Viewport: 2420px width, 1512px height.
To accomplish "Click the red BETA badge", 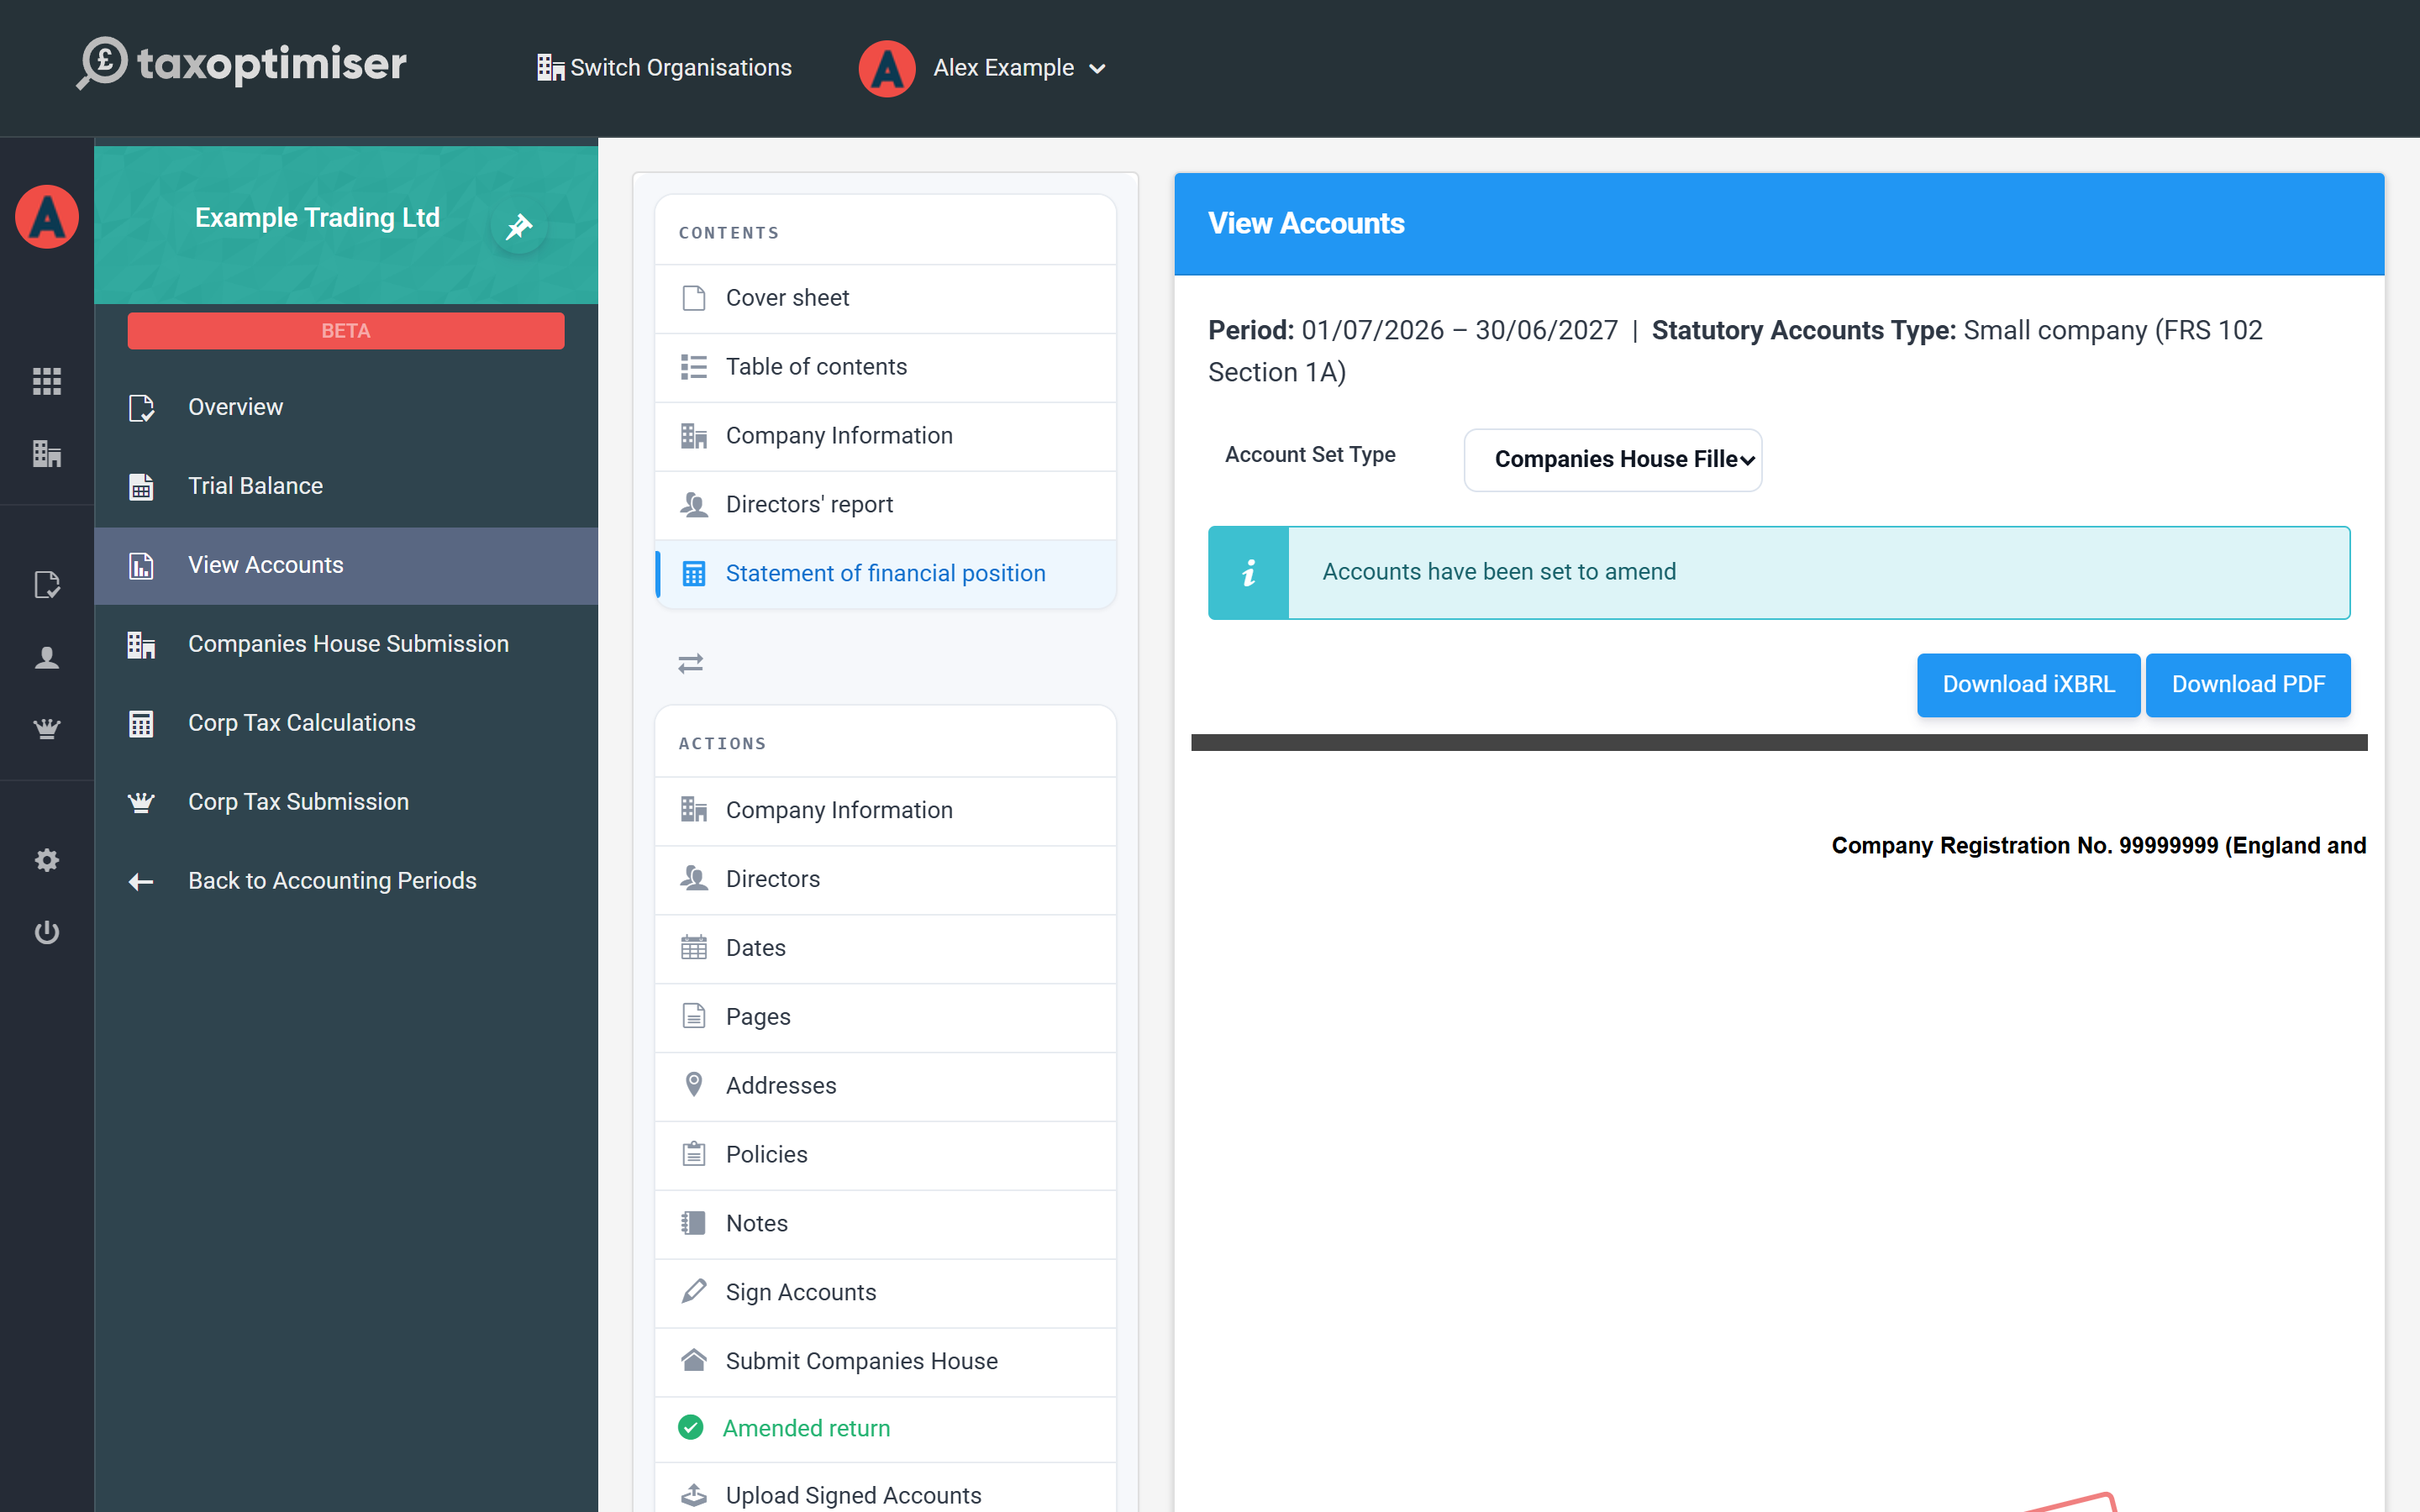I will pyautogui.click(x=346, y=331).
